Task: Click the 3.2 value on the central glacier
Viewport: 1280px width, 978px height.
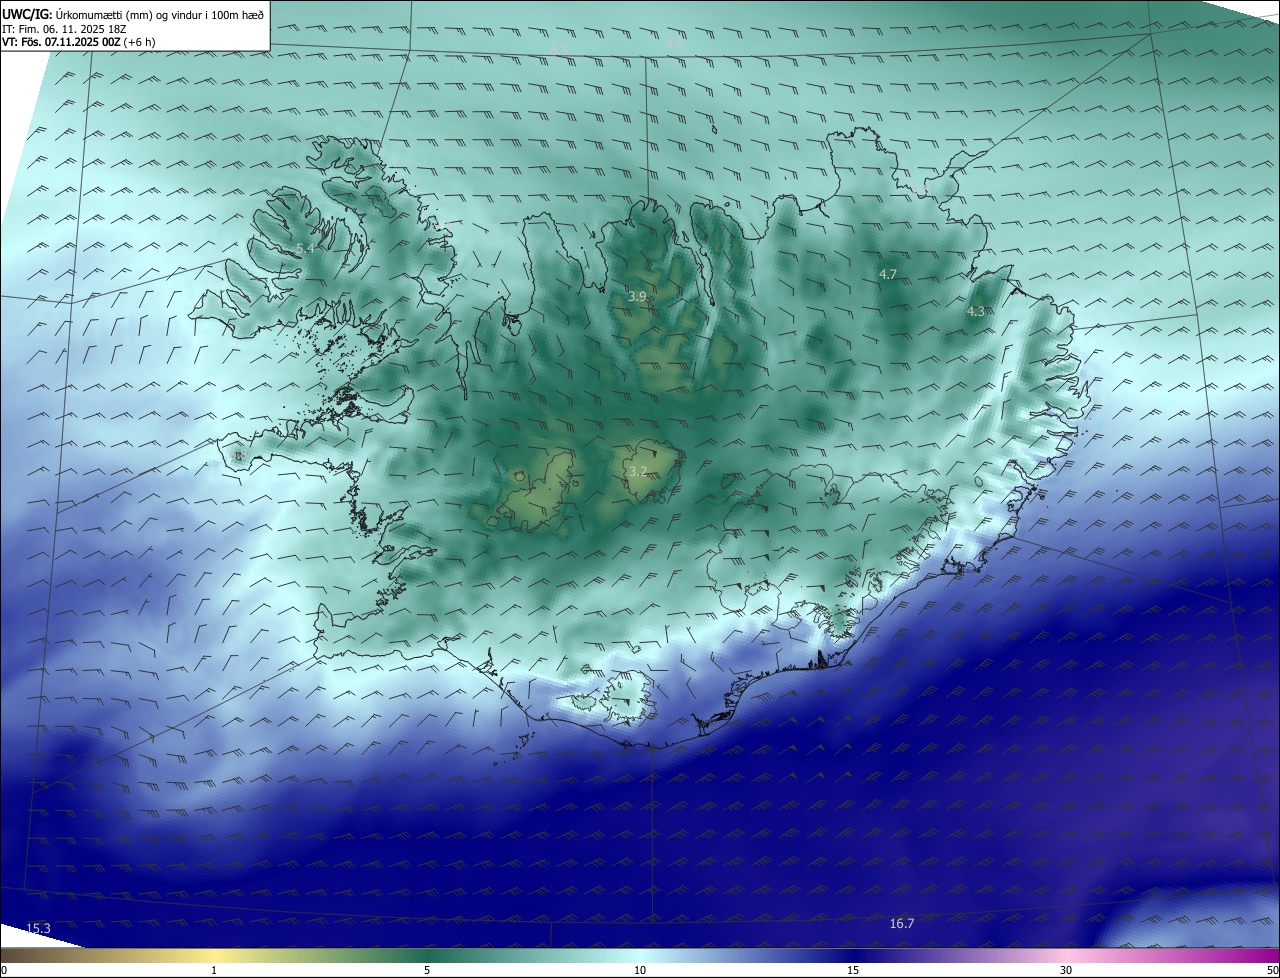Action: (x=637, y=471)
